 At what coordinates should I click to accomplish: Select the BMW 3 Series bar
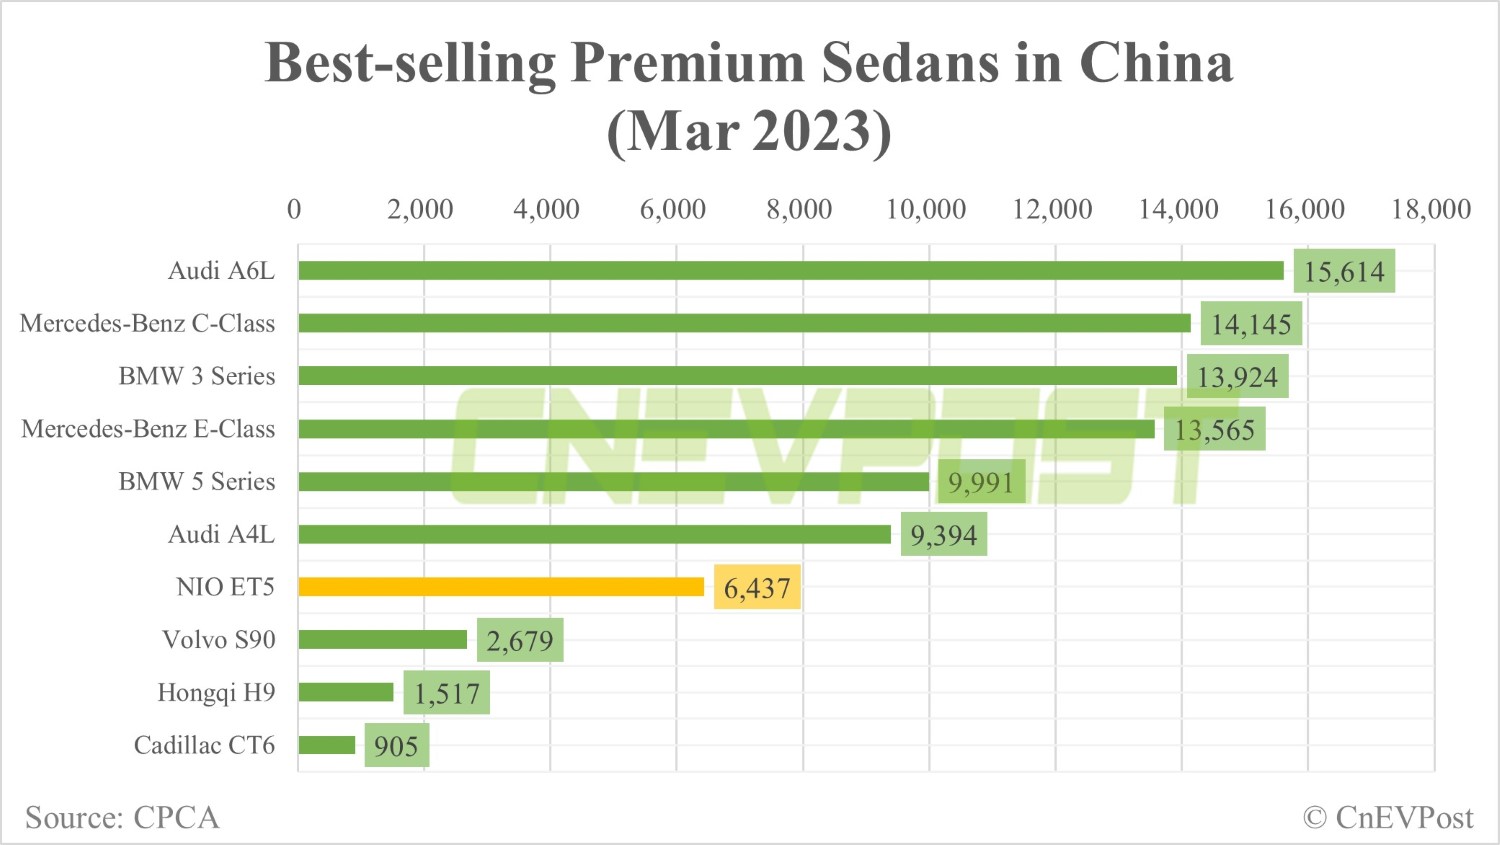coord(738,376)
